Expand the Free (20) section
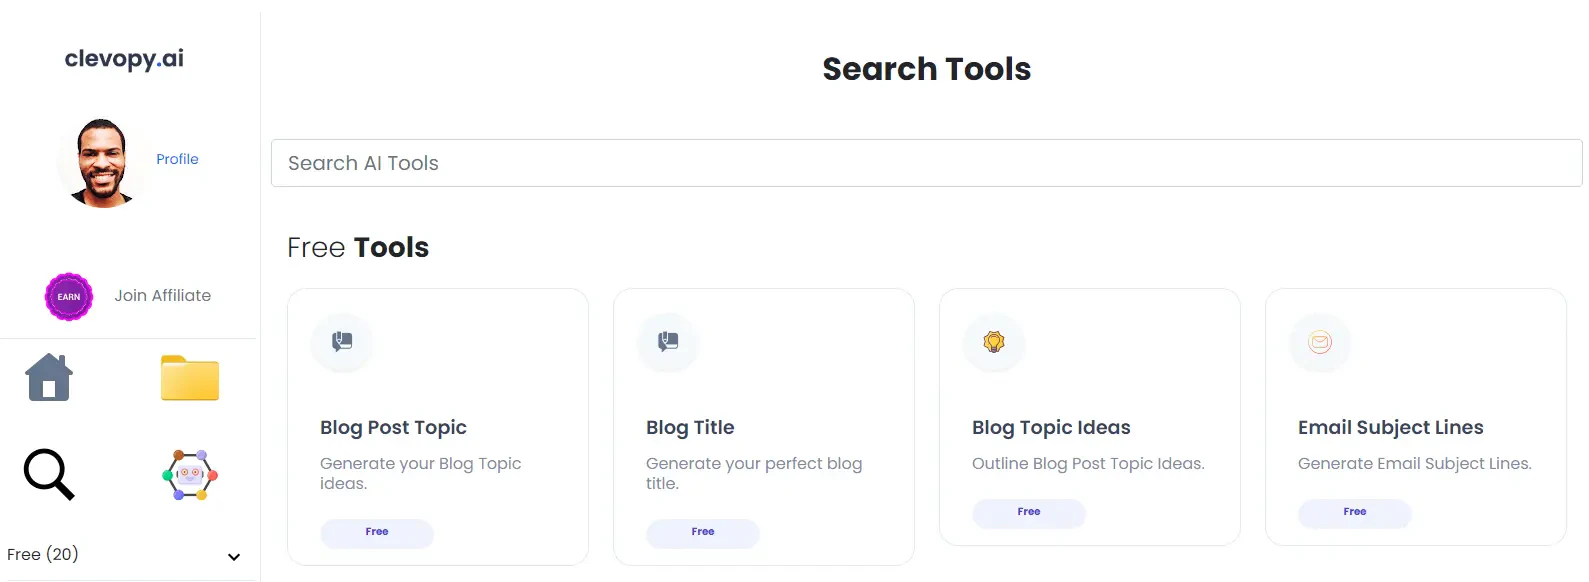 (x=233, y=556)
